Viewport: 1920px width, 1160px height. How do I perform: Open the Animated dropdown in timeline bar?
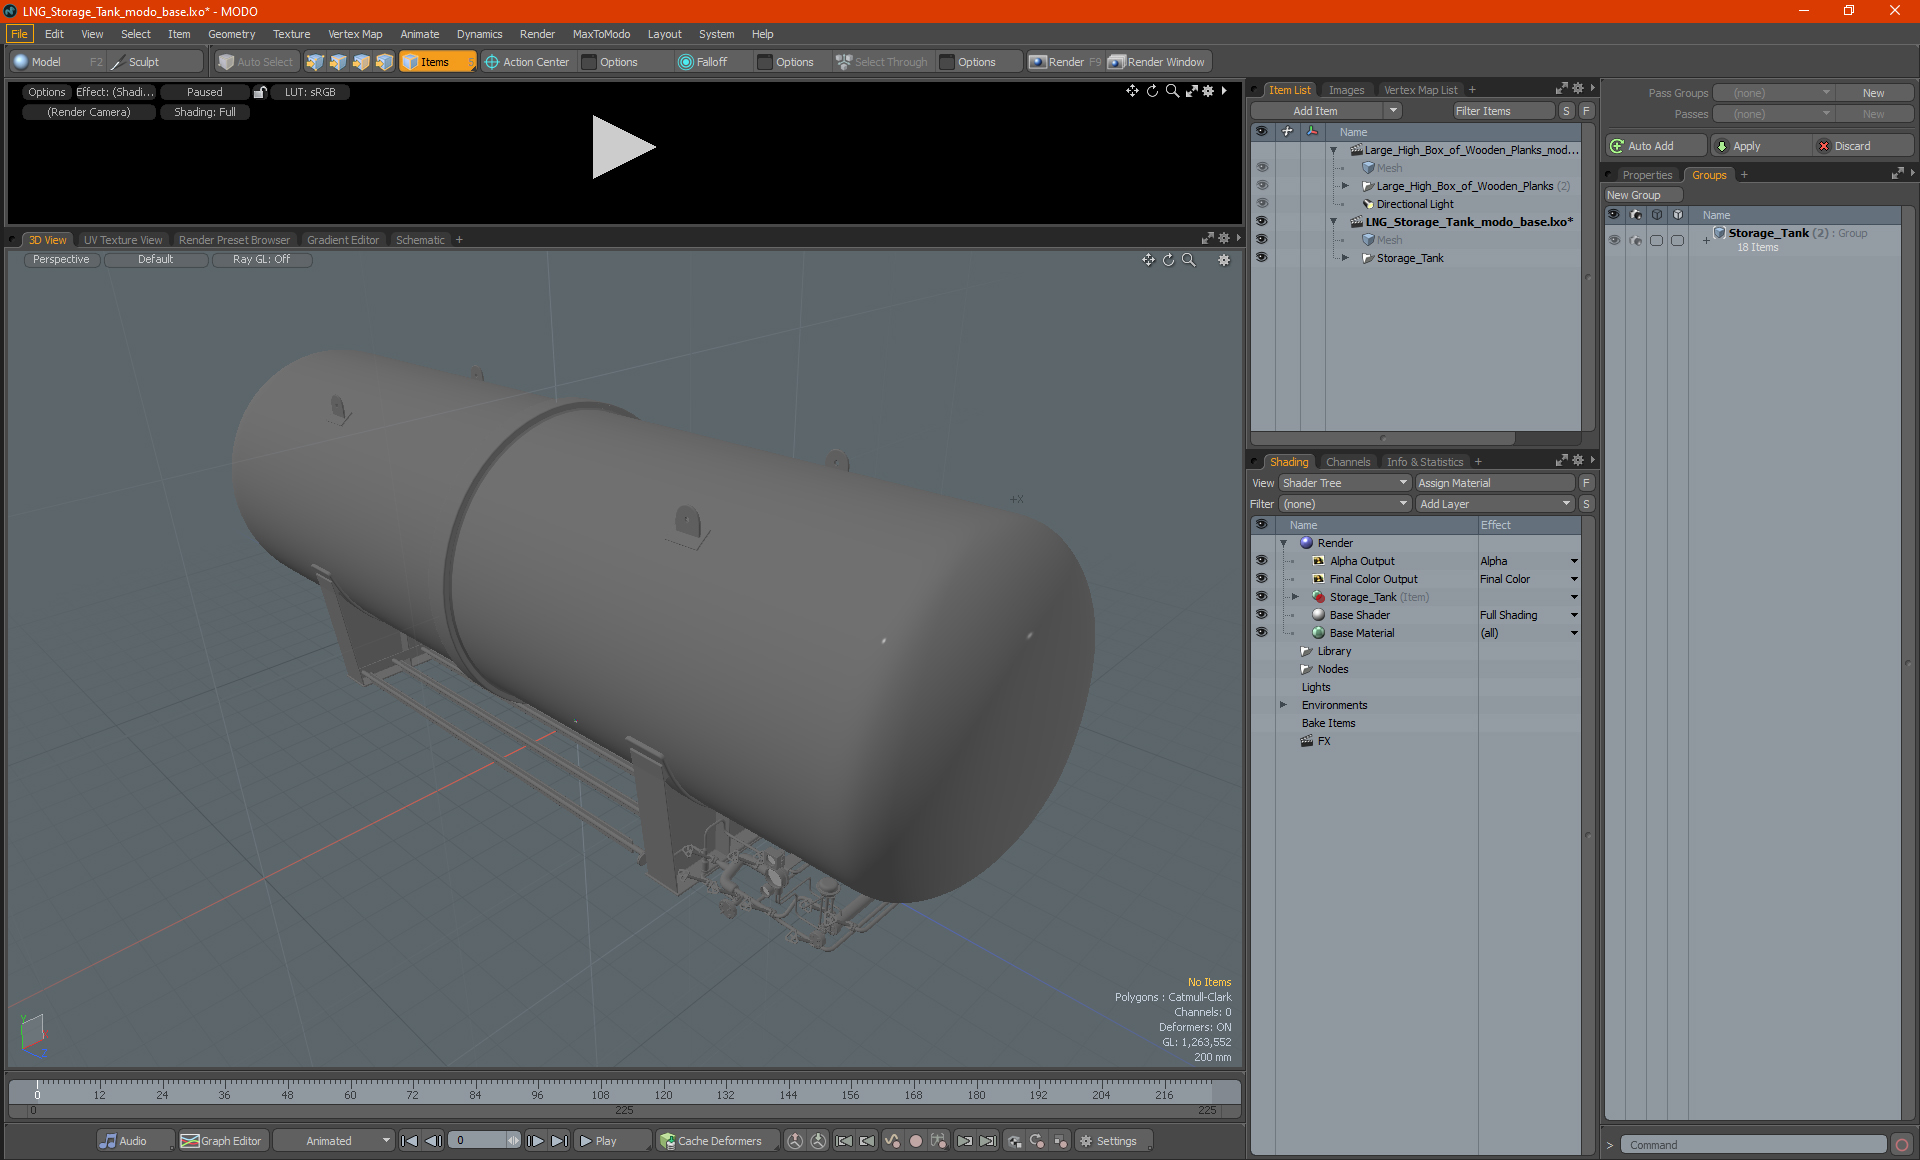pos(334,1141)
